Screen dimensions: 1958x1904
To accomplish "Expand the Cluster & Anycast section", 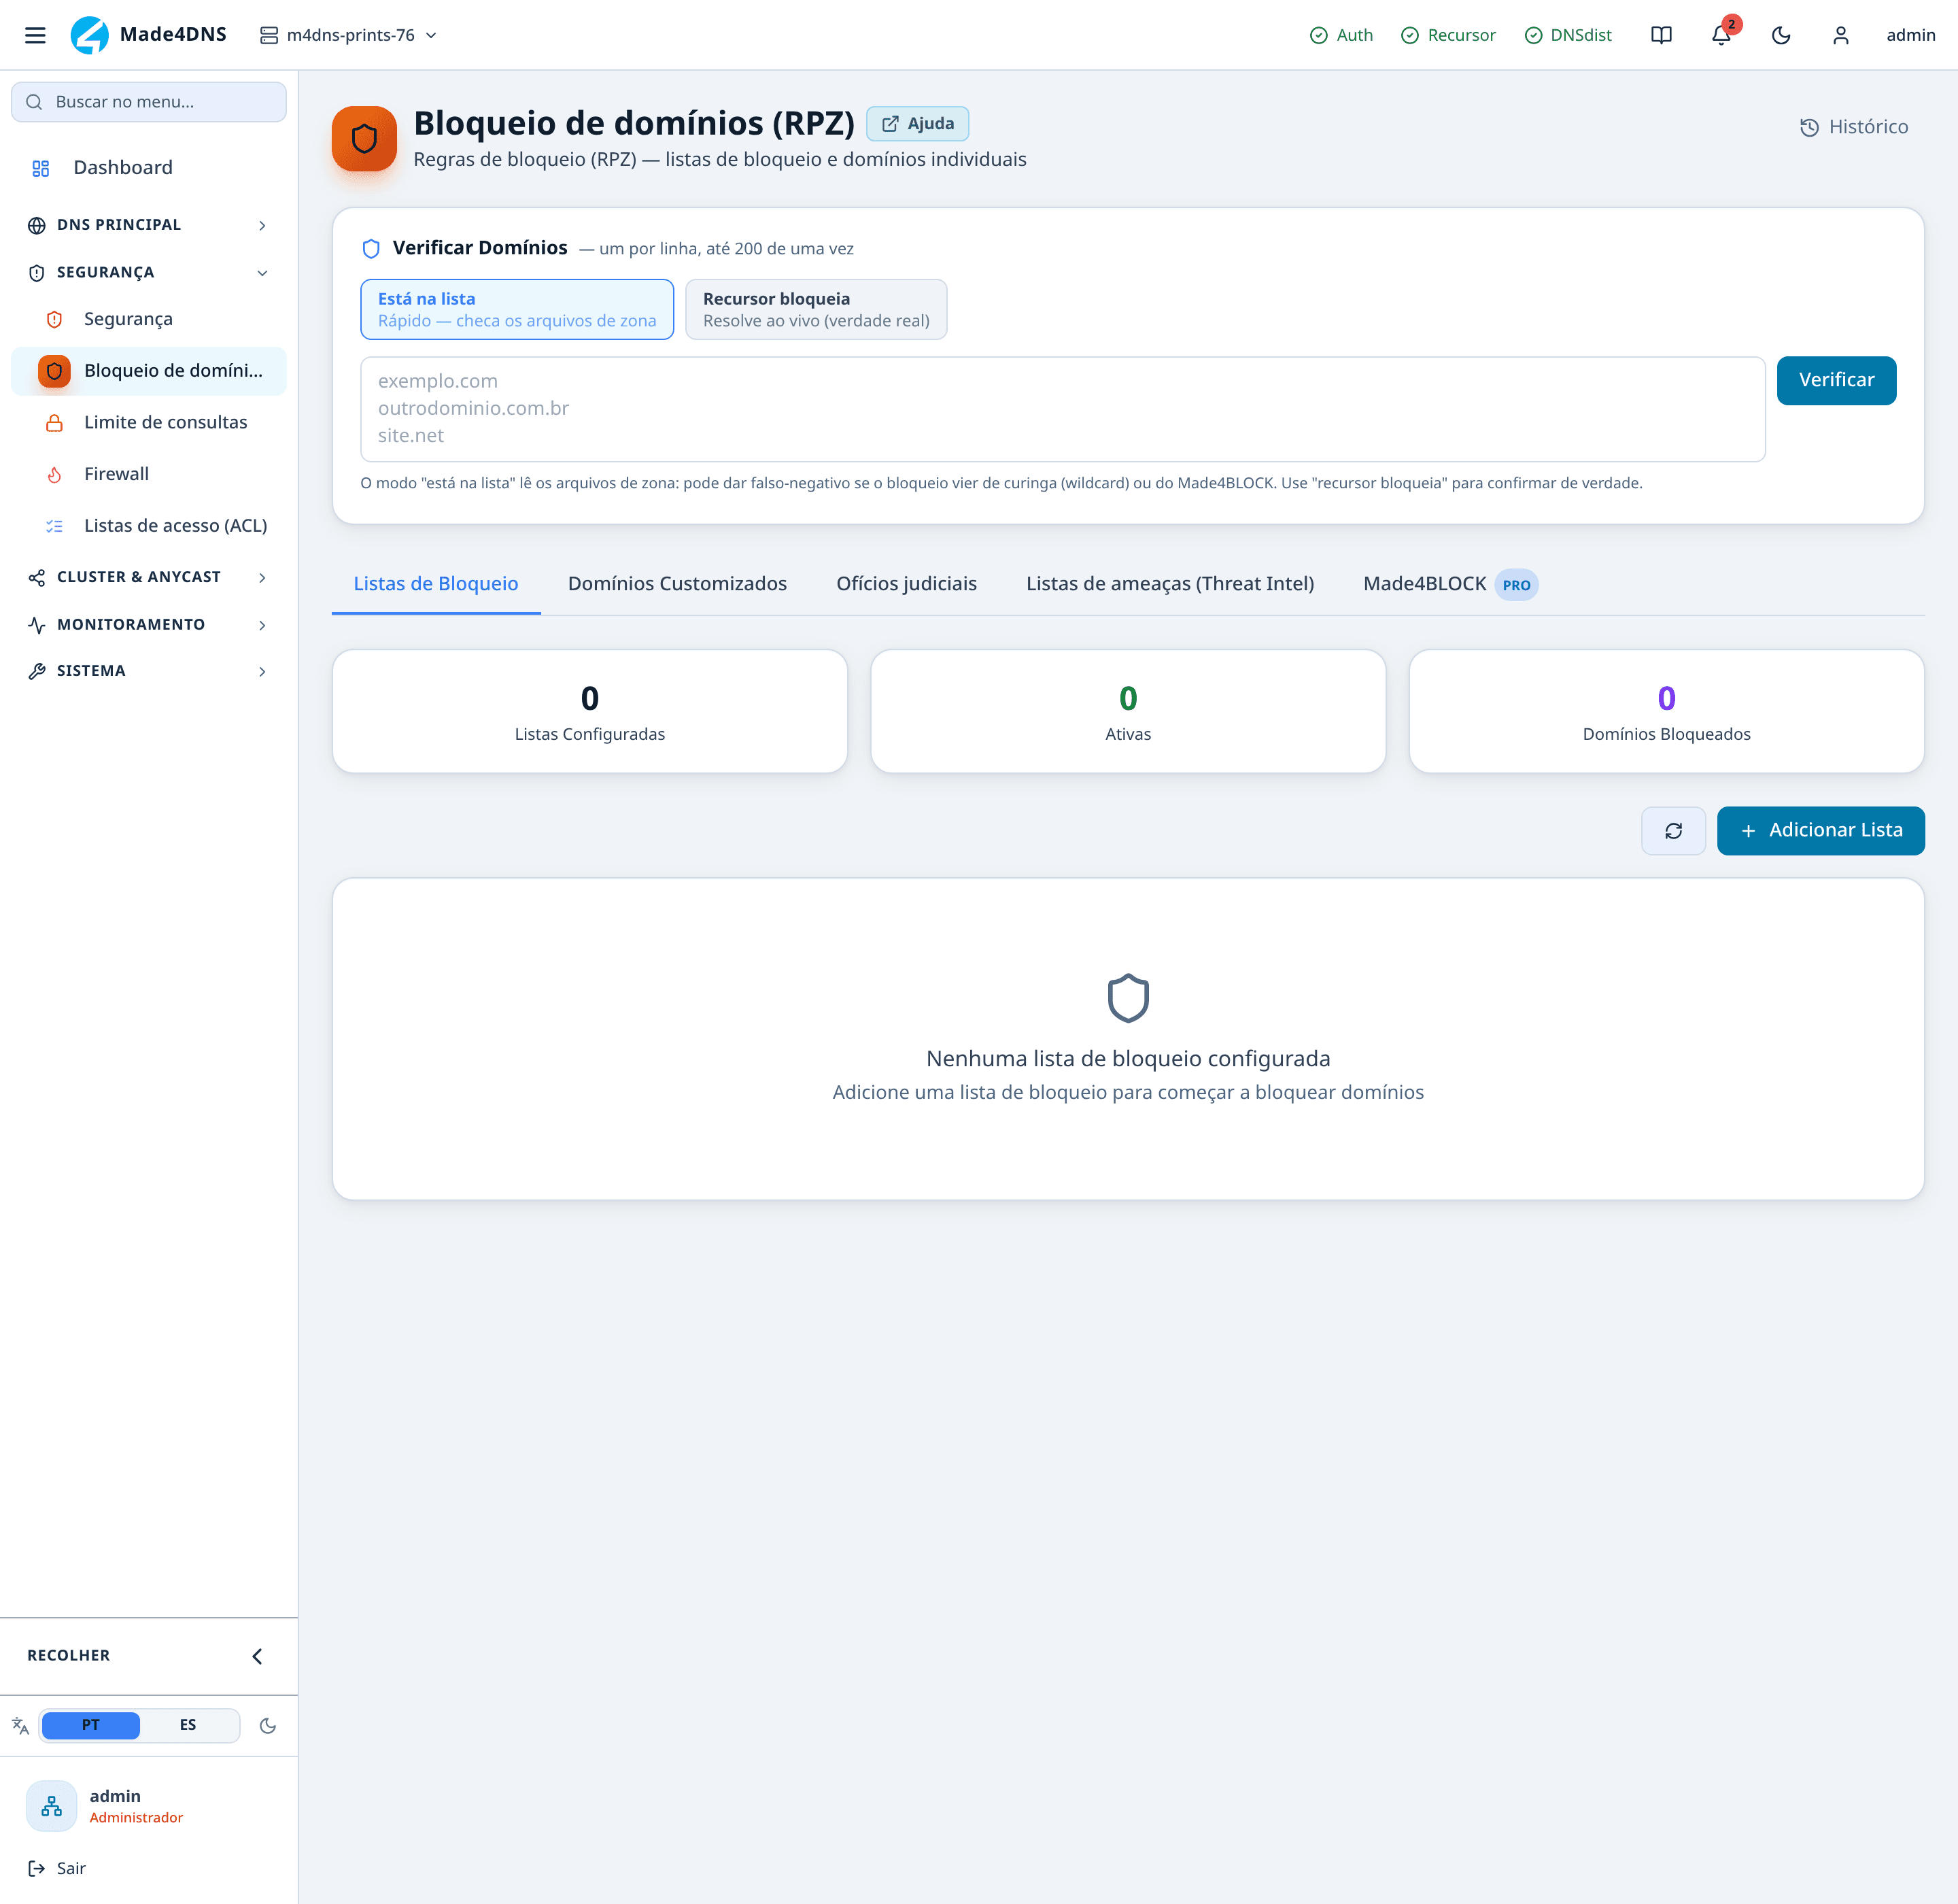I will [x=149, y=577].
